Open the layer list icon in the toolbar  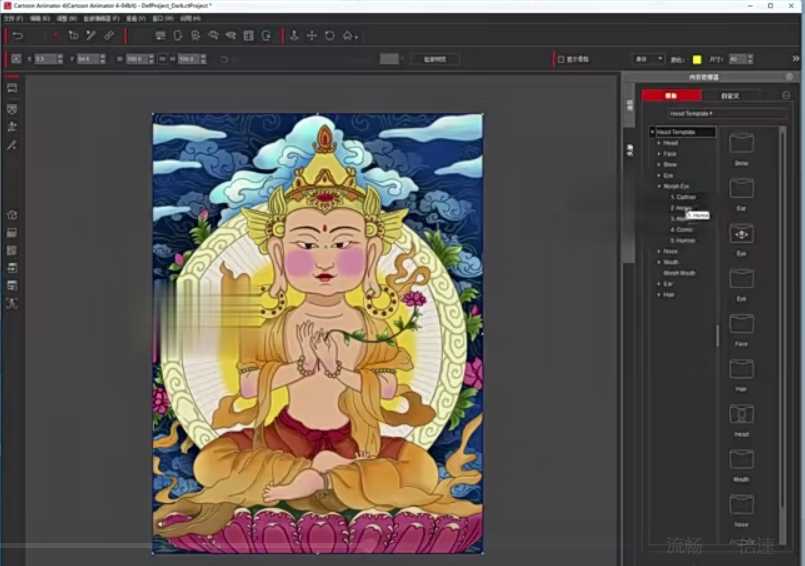tap(160, 35)
